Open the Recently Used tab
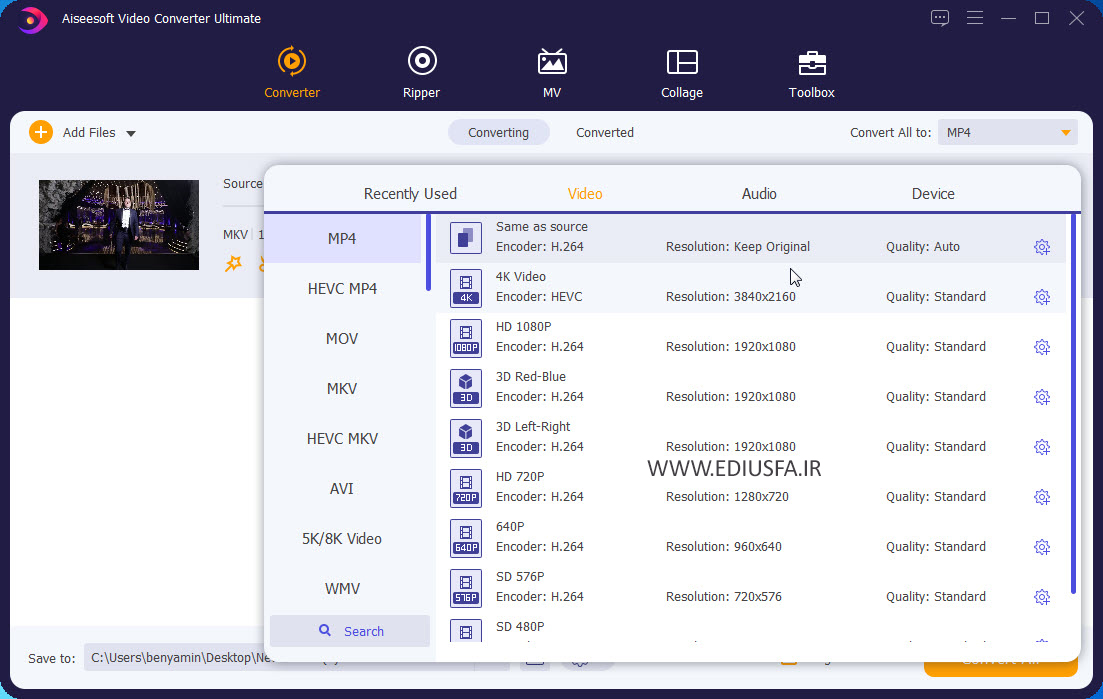Viewport: 1103px width, 699px height. point(410,194)
